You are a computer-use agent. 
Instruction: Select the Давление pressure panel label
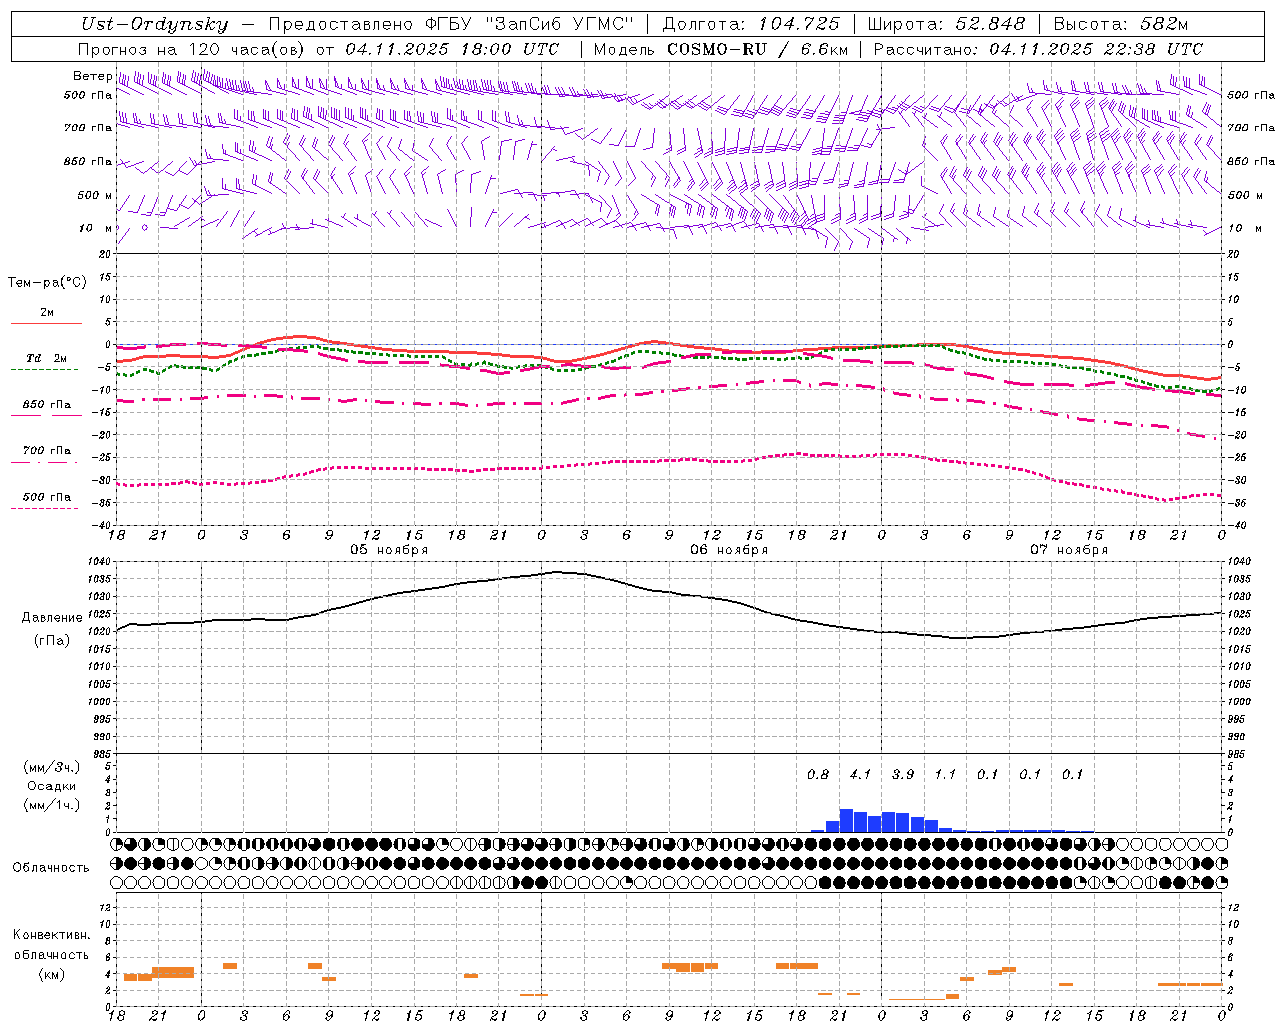tap(52, 618)
